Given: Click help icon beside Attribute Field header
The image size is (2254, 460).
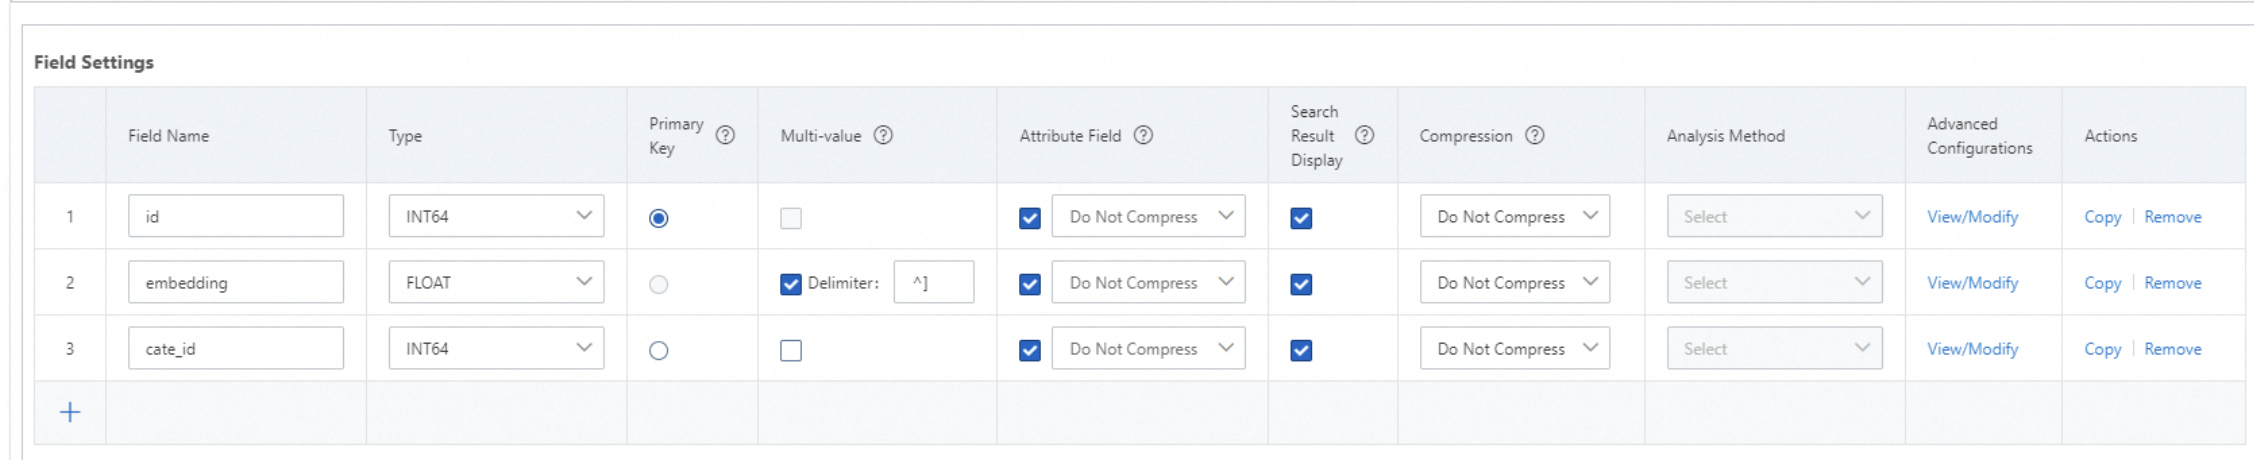Looking at the screenshot, I should [1143, 136].
